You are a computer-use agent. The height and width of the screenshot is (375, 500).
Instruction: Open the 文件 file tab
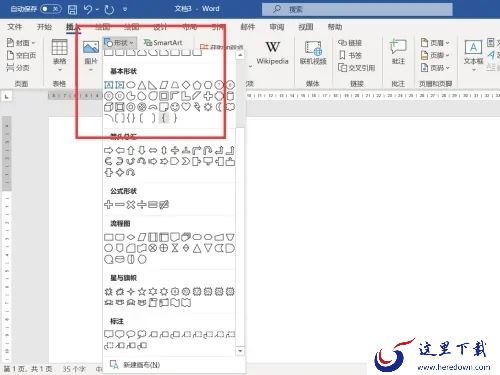pyautogui.click(x=15, y=27)
